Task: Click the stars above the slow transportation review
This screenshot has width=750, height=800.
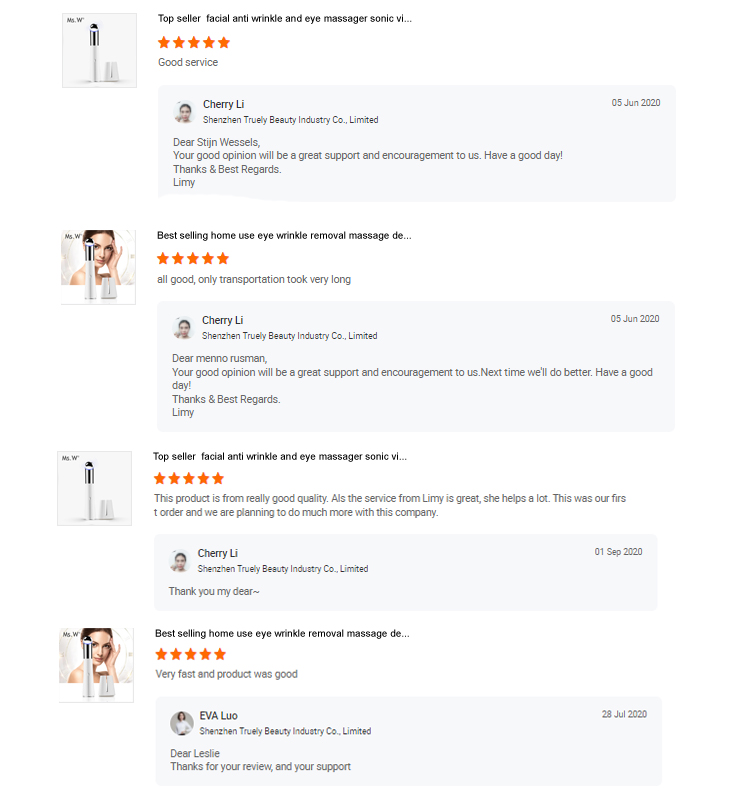Action: (x=193, y=259)
